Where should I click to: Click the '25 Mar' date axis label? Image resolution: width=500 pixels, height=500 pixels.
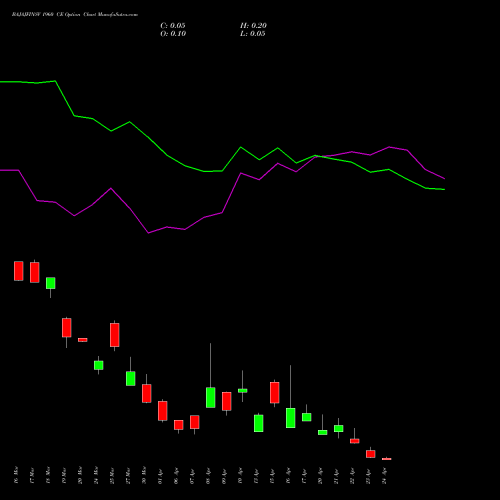[x=112, y=475]
